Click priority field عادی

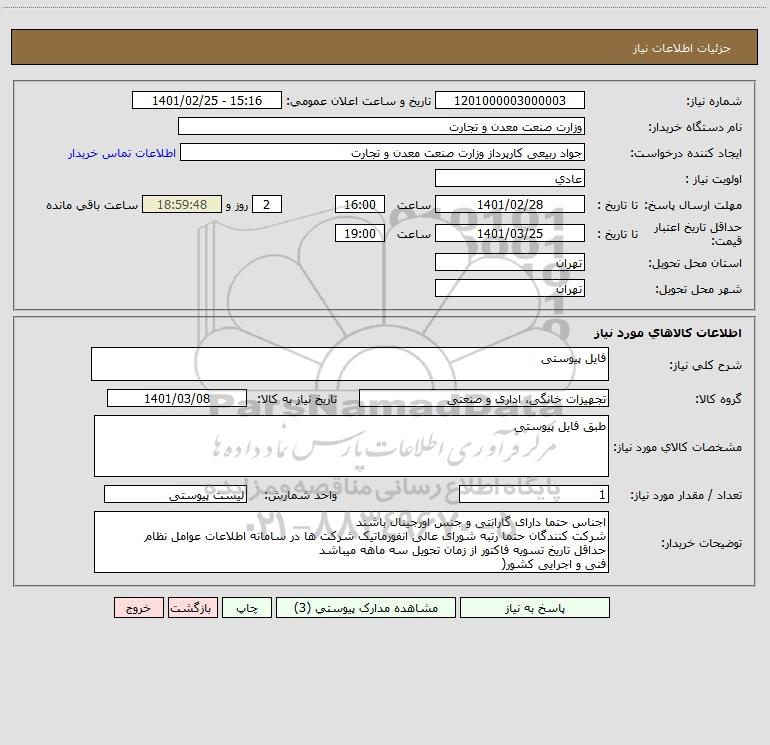[510, 178]
